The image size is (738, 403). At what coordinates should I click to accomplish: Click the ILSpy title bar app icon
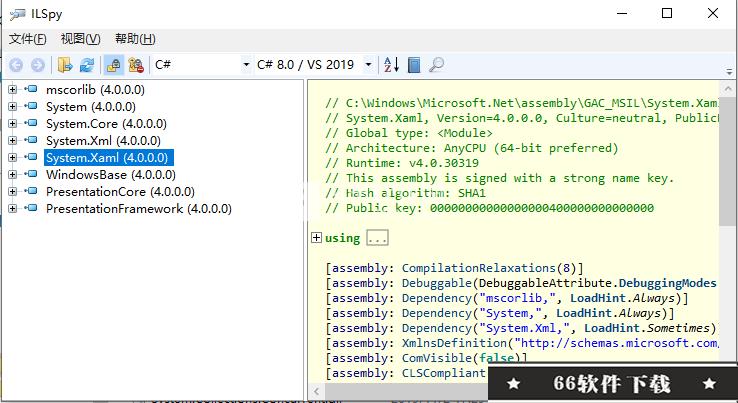18,14
